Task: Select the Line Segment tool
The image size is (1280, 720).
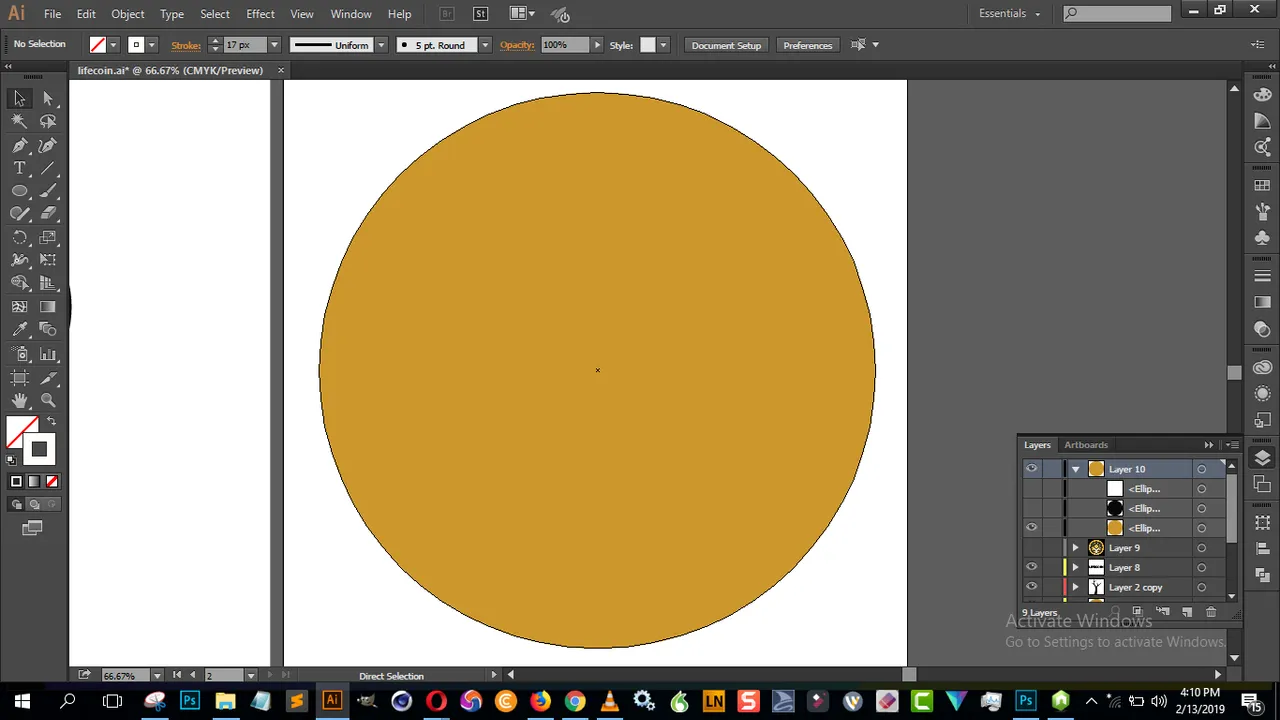Action: pos(48,168)
